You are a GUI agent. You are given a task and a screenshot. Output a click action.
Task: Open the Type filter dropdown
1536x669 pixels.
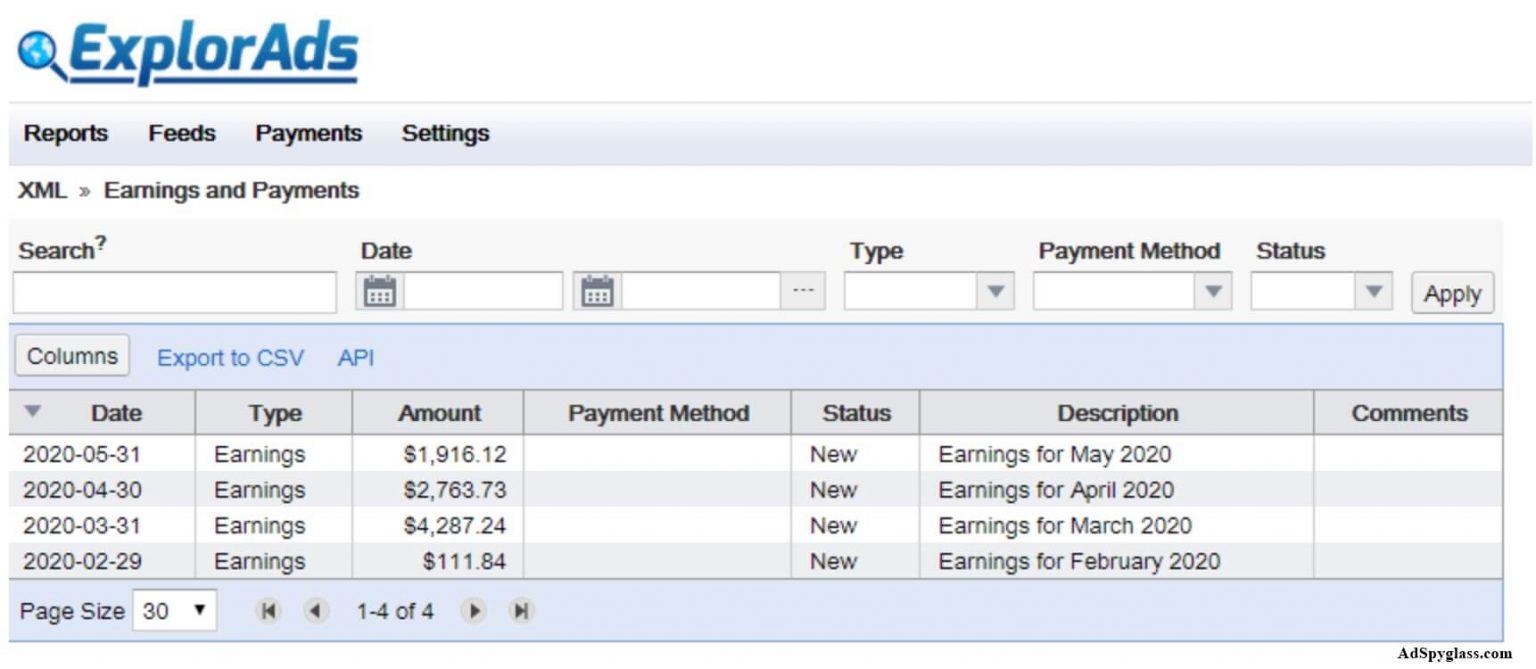tap(997, 292)
